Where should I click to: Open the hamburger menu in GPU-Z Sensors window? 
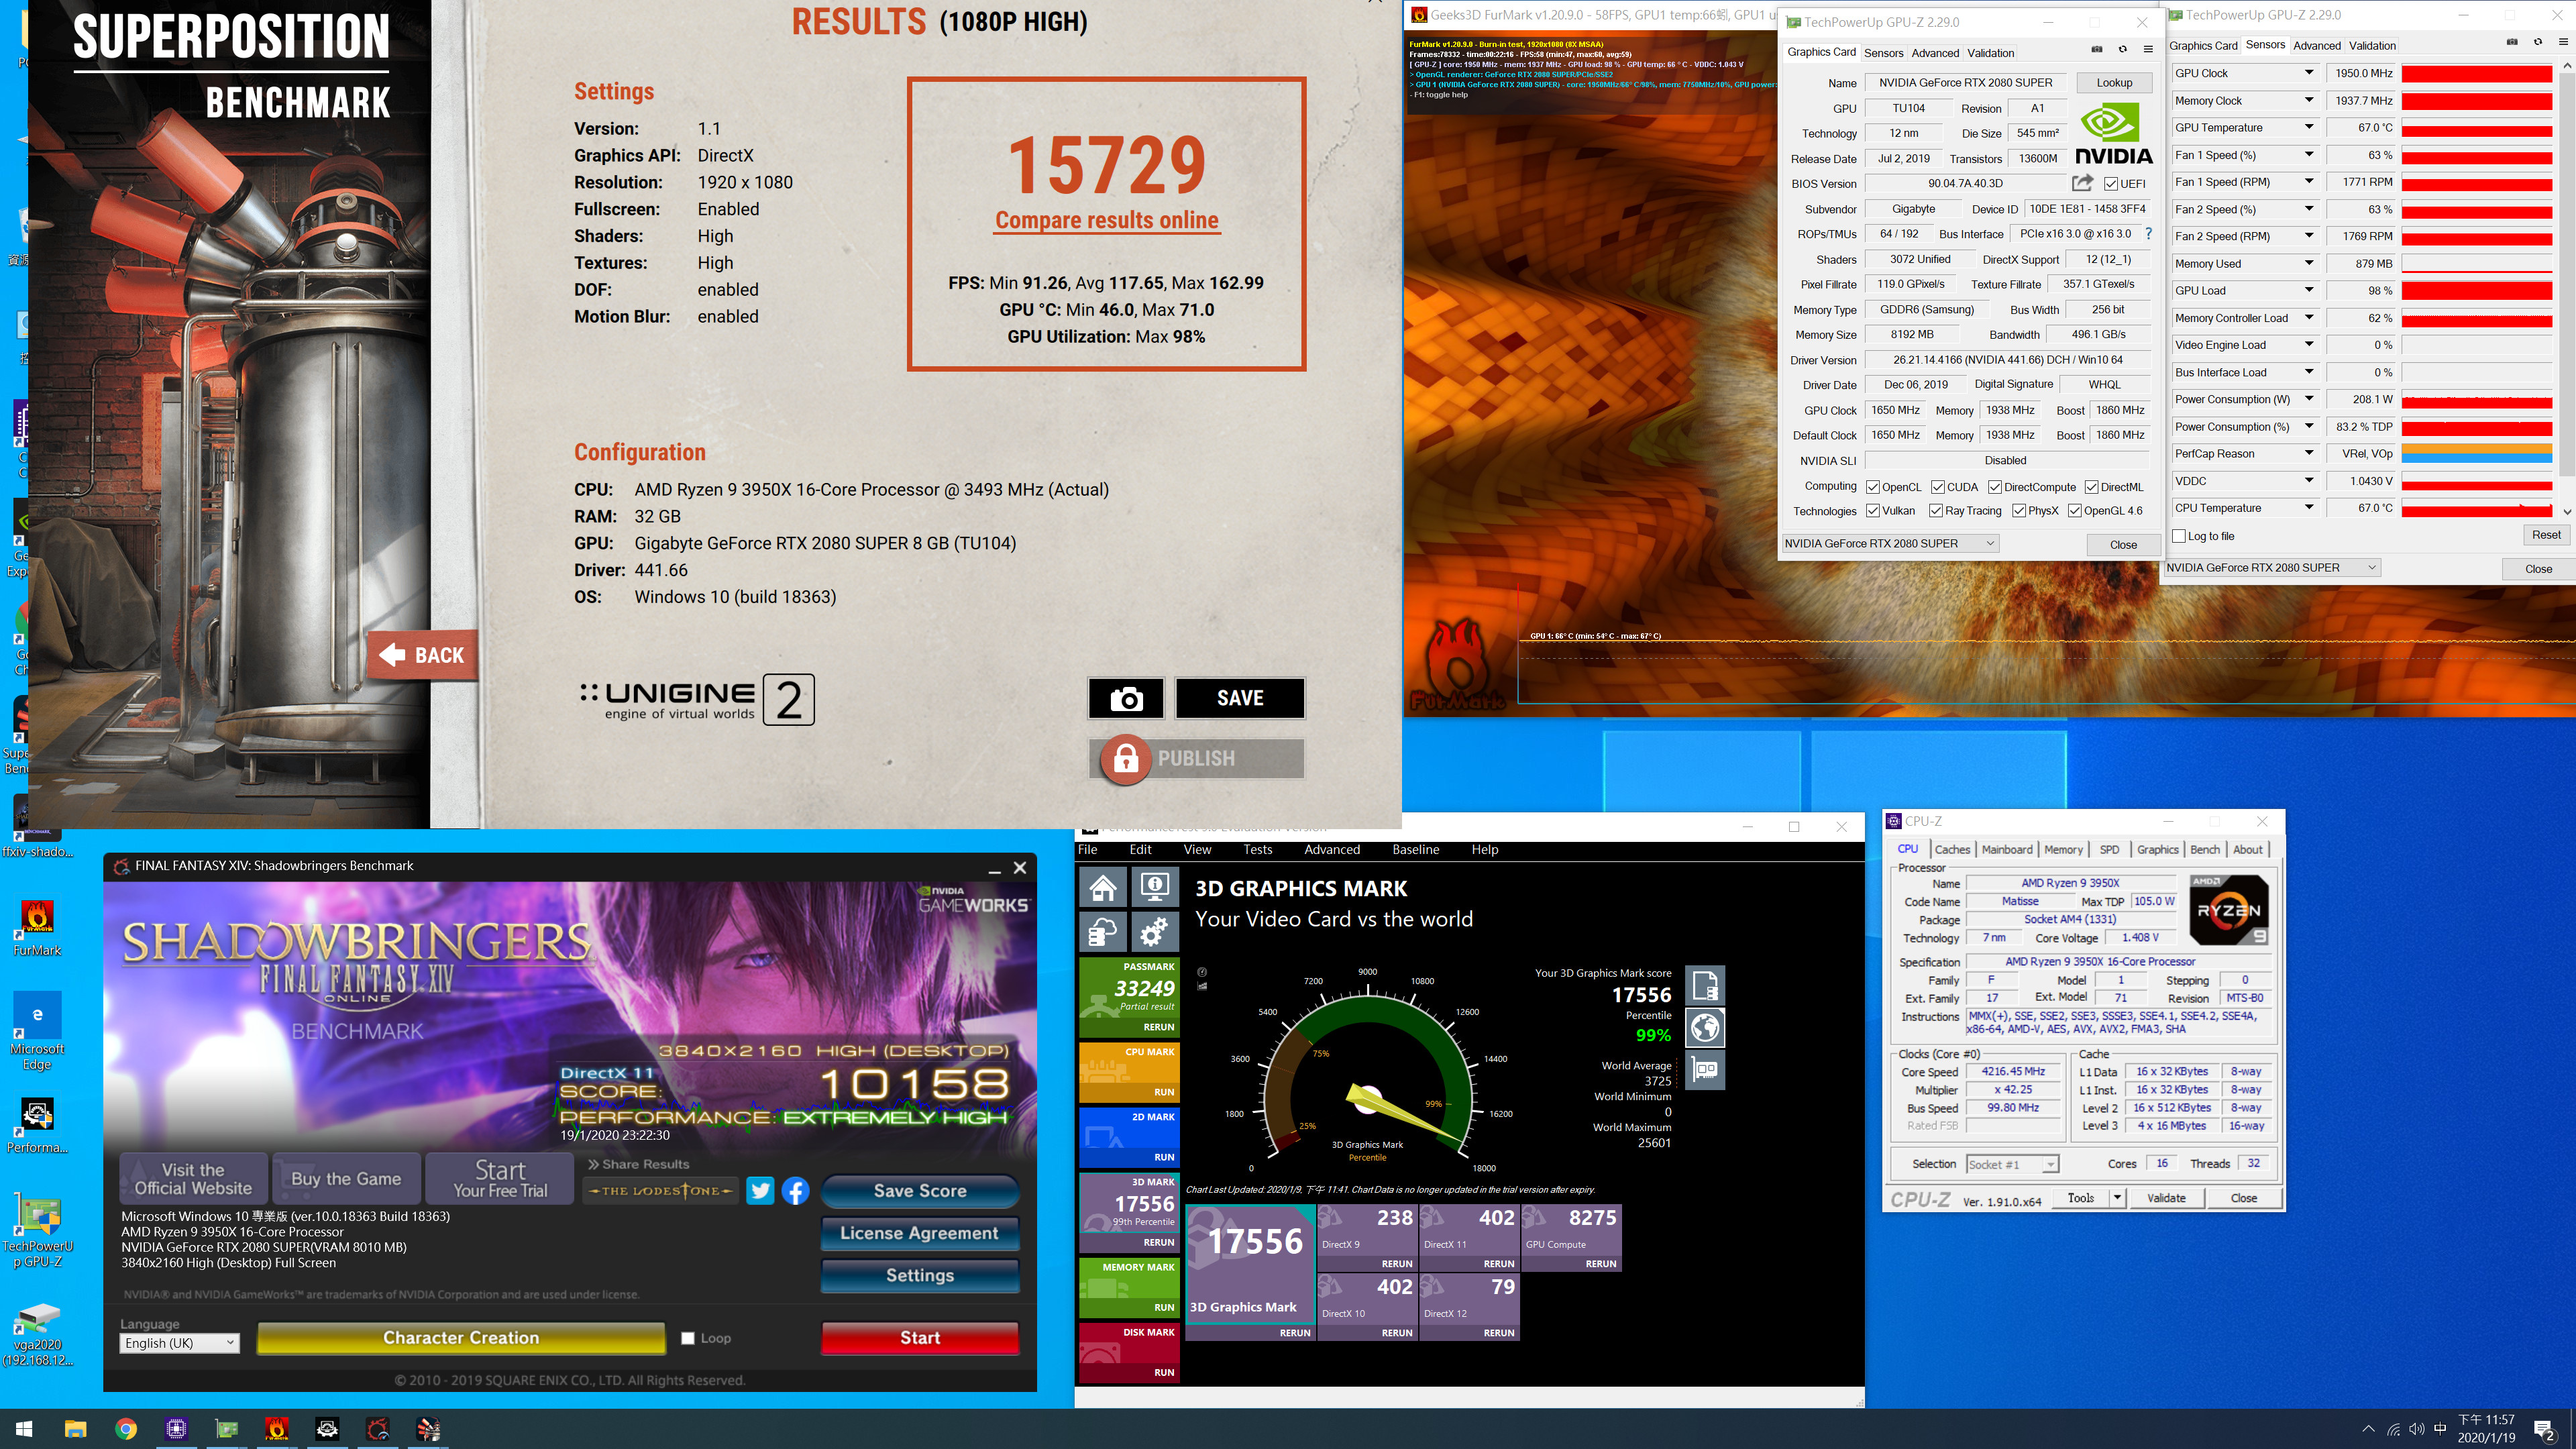point(2563,42)
